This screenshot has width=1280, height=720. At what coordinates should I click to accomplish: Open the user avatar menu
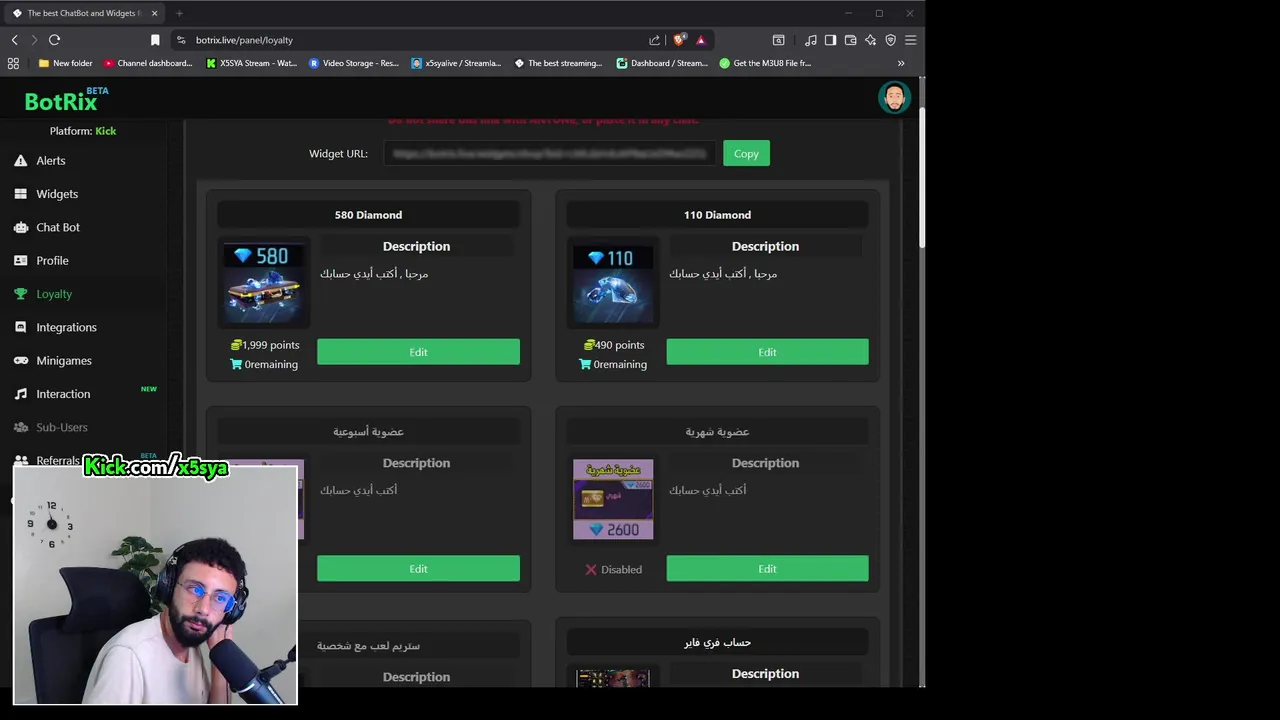[x=894, y=98]
